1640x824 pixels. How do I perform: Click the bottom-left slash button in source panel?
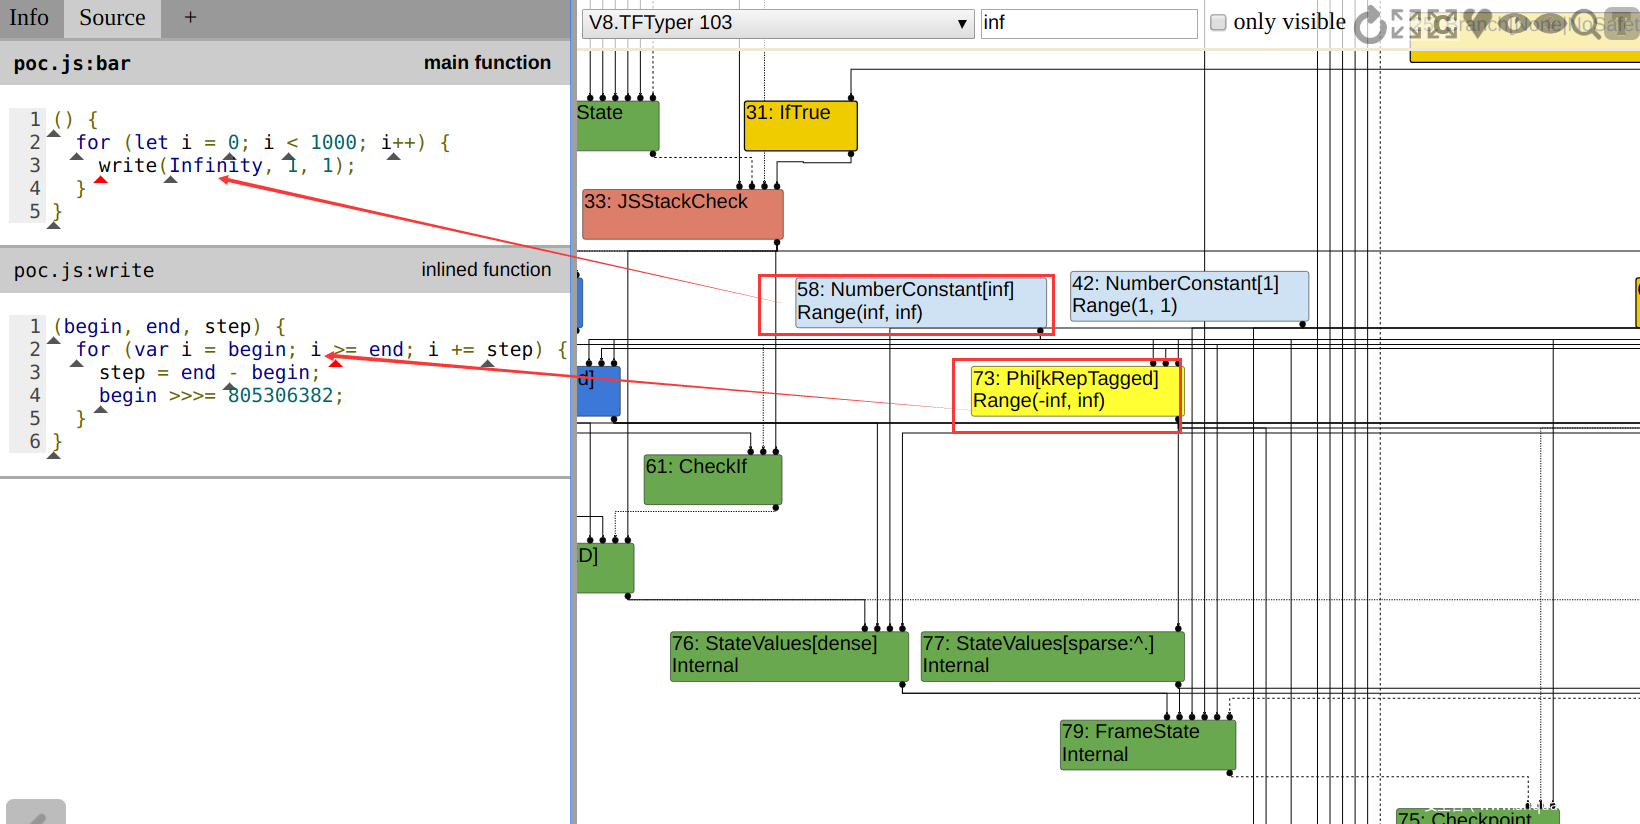(x=36, y=812)
